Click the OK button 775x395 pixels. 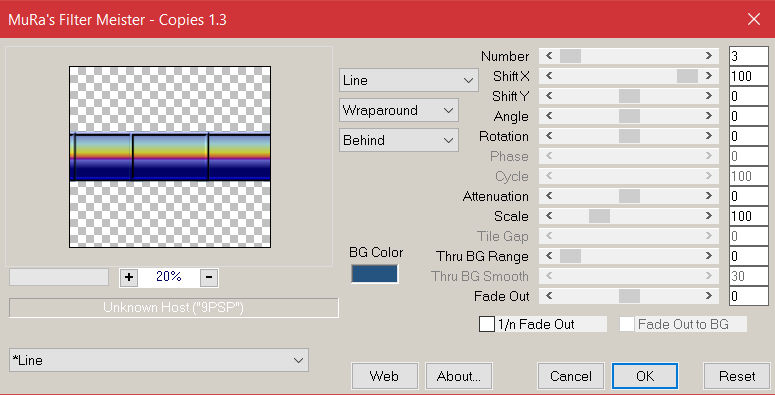[645, 376]
